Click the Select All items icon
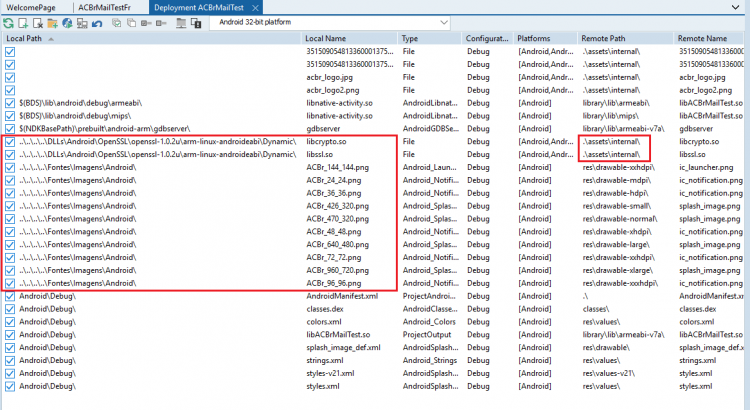The image size is (750, 410). pyautogui.click(x=116, y=23)
